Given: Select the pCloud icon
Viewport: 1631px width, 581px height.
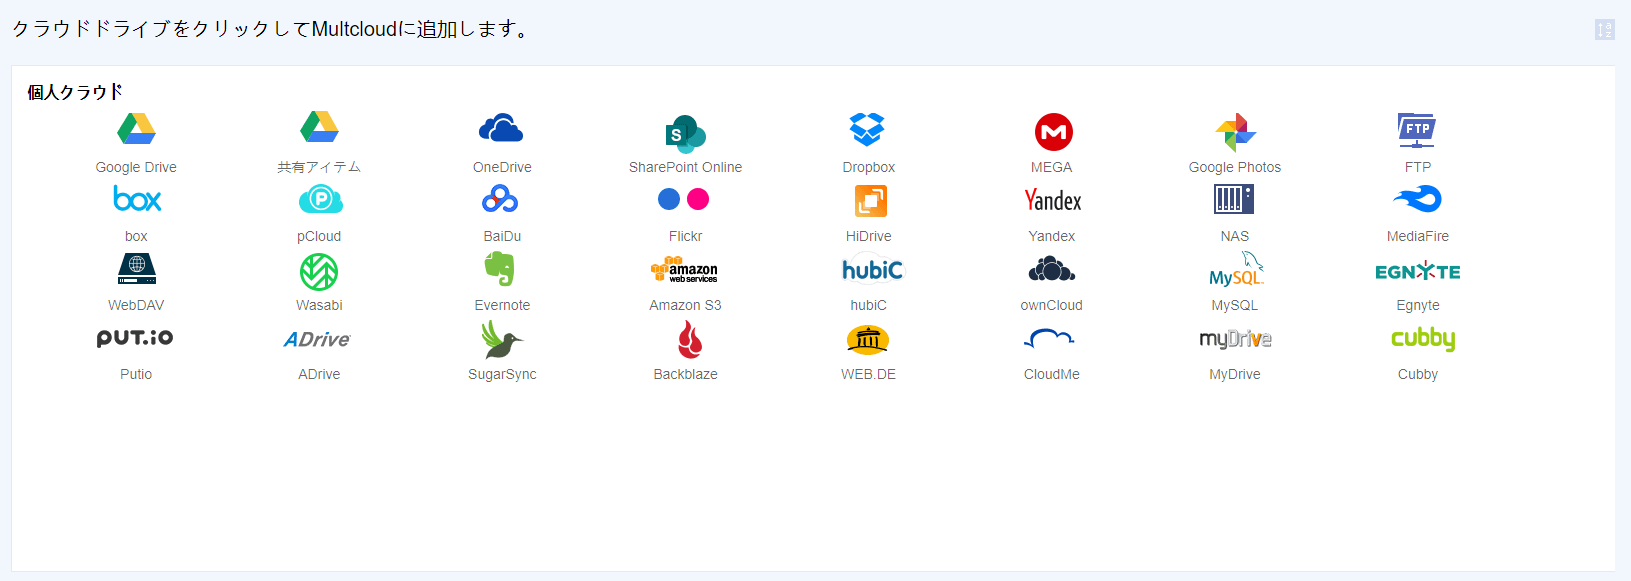Looking at the screenshot, I should click(x=320, y=200).
